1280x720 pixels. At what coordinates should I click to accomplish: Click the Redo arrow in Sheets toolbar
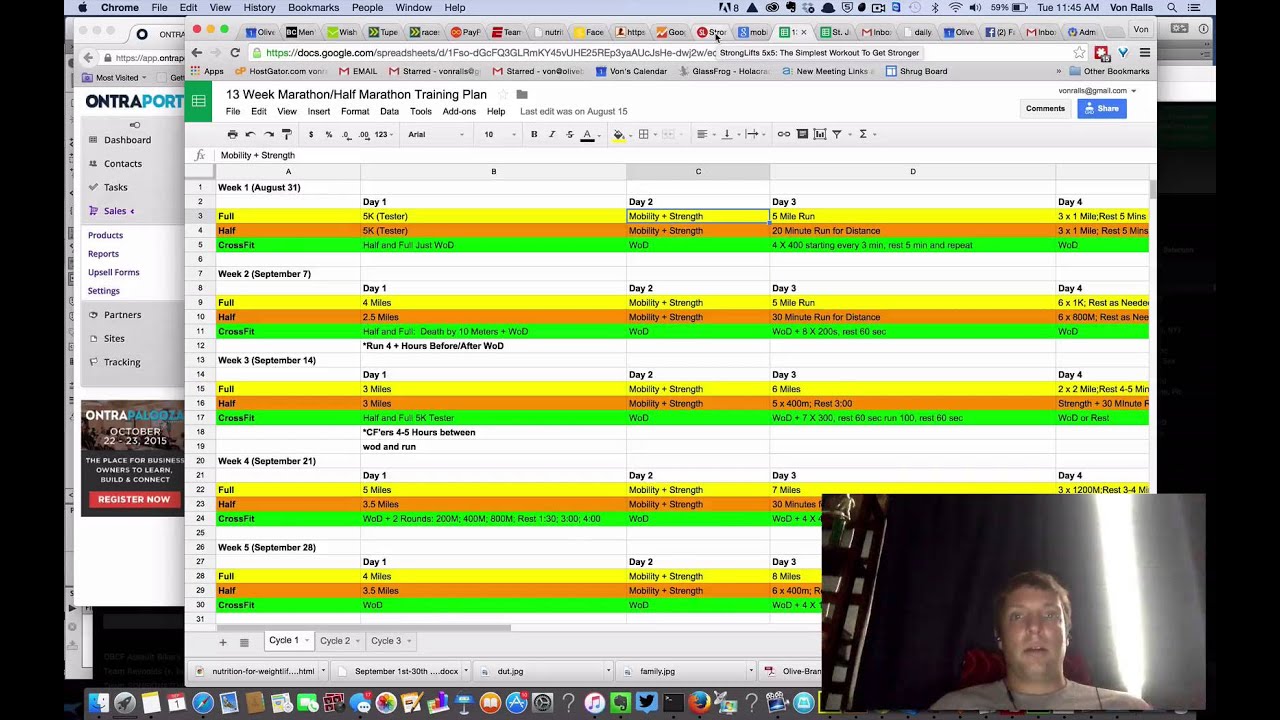tap(268, 134)
